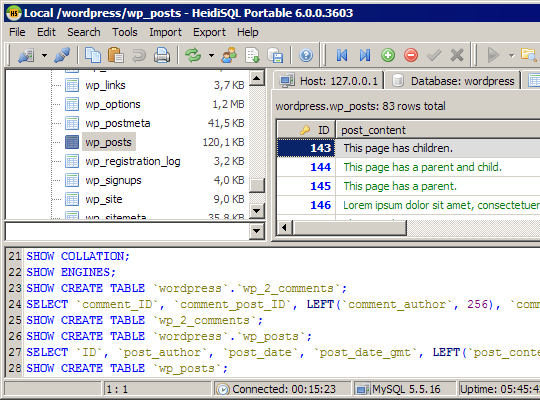540x400 pixels.
Task: Click the Copy toolbar icon
Action: pyautogui.click(x=93, y=55)
